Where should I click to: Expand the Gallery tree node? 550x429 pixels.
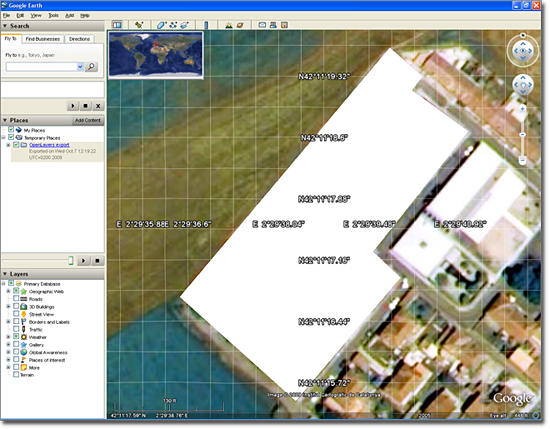8,344
